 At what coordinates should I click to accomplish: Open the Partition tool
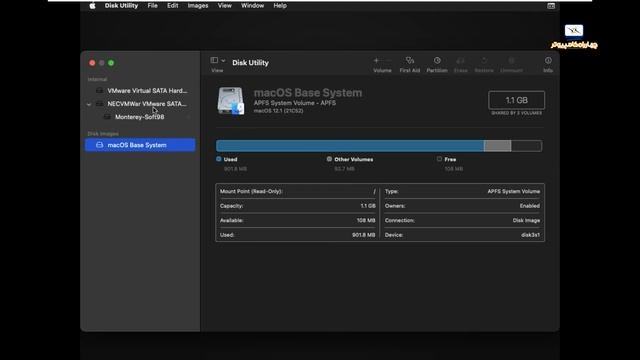click(437, 60)
